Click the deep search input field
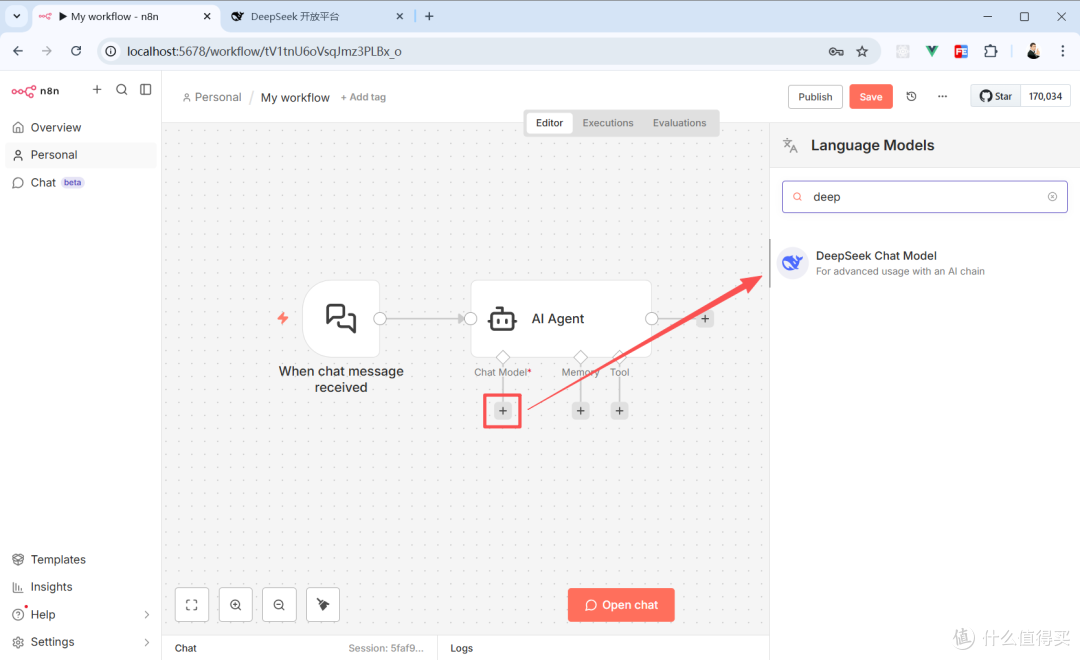Screen dimensions: 1080x660 [x=924, y=197]
